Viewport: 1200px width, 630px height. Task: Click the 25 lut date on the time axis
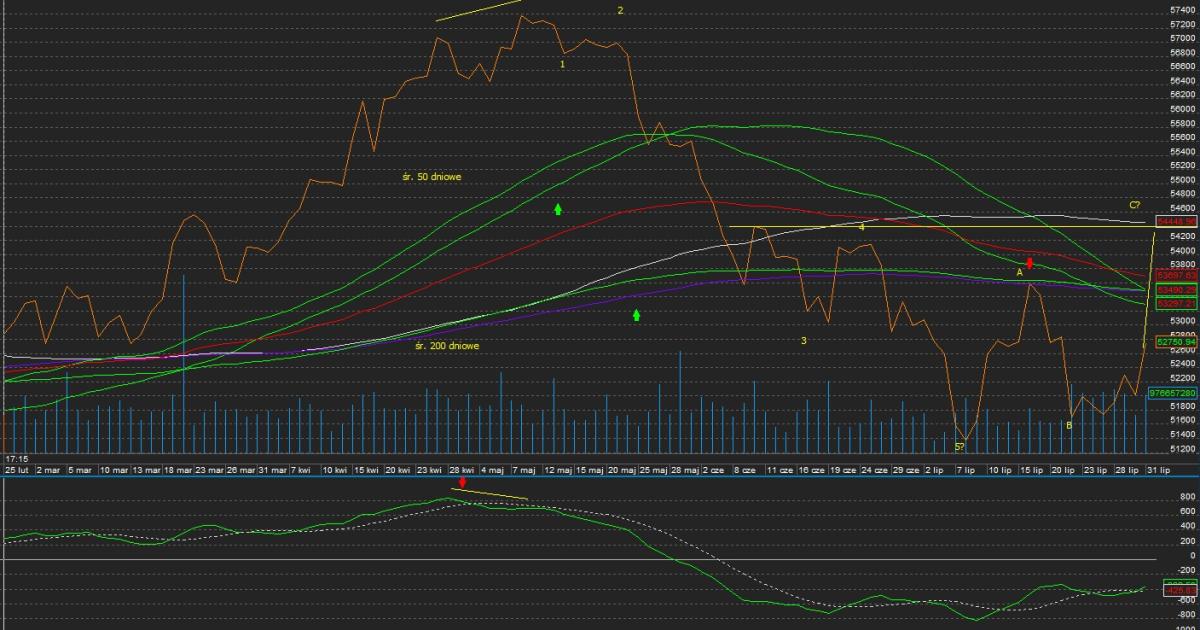point(16,469)
